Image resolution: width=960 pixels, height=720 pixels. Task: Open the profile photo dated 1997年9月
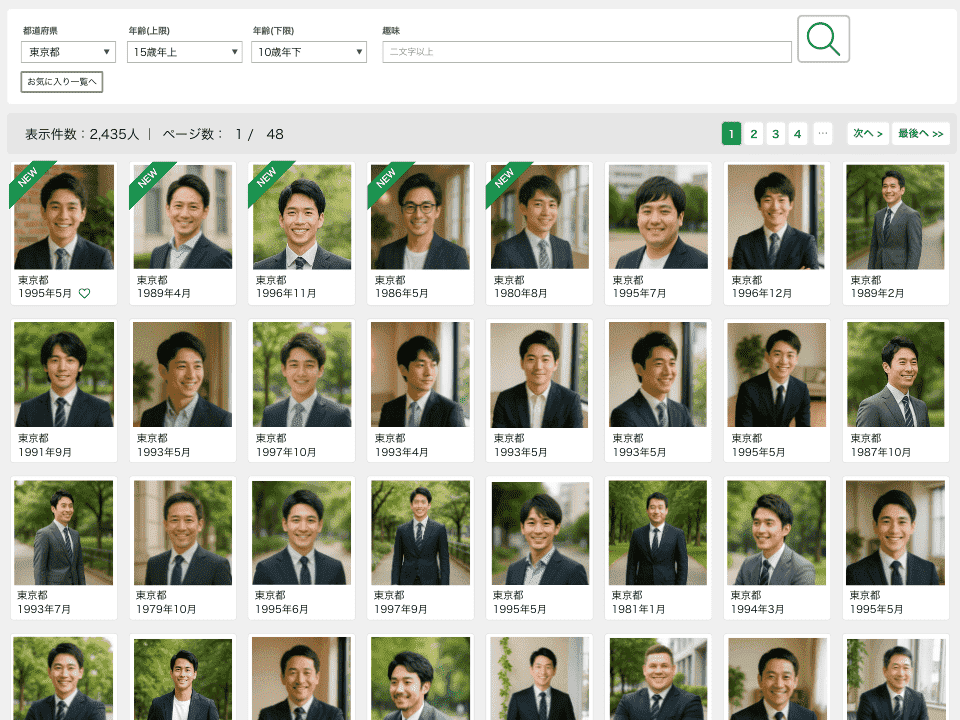pyautogui.click(x=421, y=532)
